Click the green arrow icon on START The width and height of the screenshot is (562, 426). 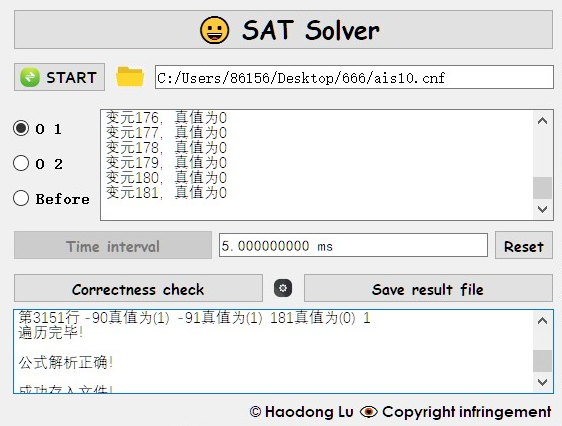tap(30, 77)
